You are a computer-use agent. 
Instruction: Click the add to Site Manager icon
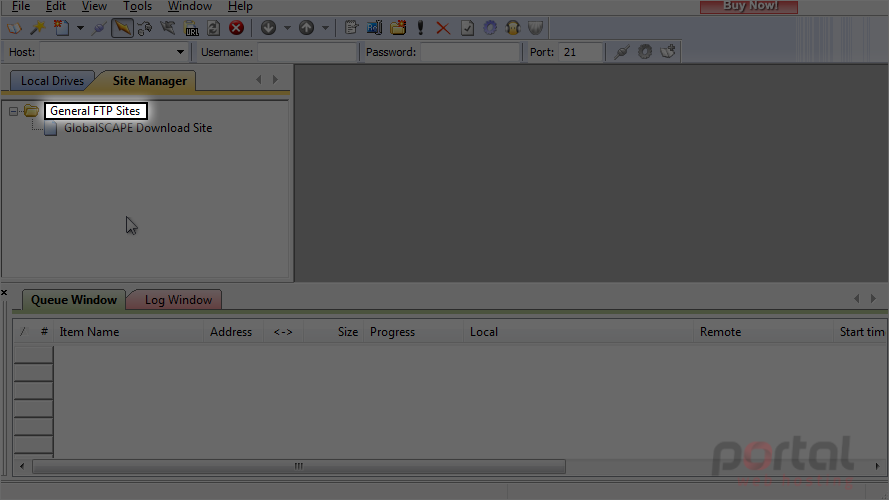(x=668, y=52)
